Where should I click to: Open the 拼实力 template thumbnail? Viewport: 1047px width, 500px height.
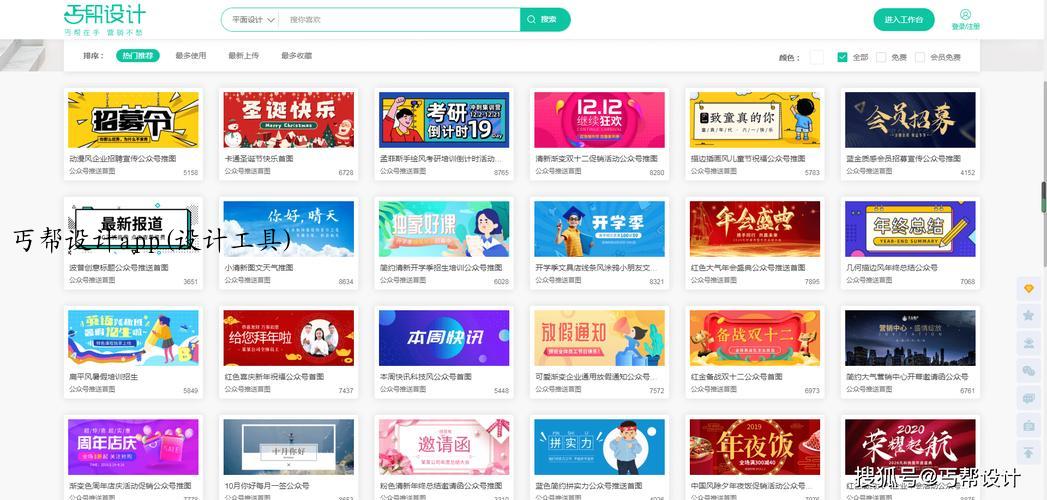pyautogui.click(x=600, y=447)
